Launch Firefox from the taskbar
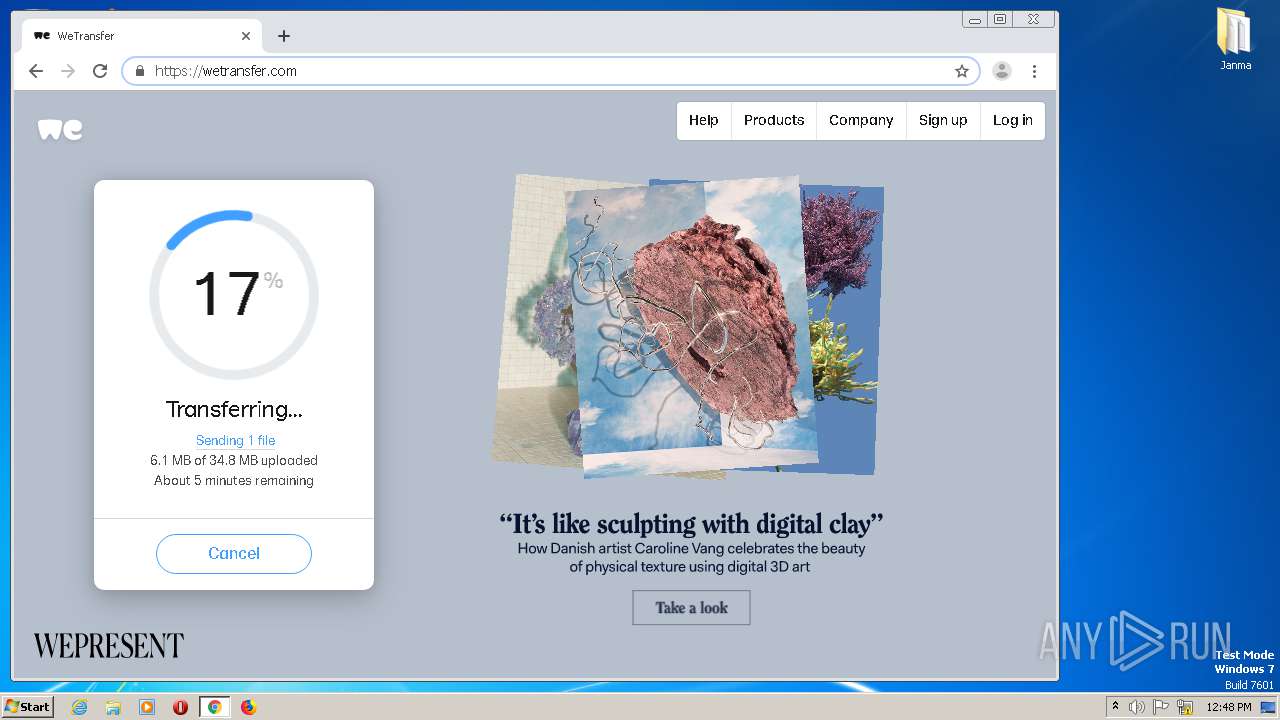The height and width of the screenshot is (720, 1280). (248, 707)
